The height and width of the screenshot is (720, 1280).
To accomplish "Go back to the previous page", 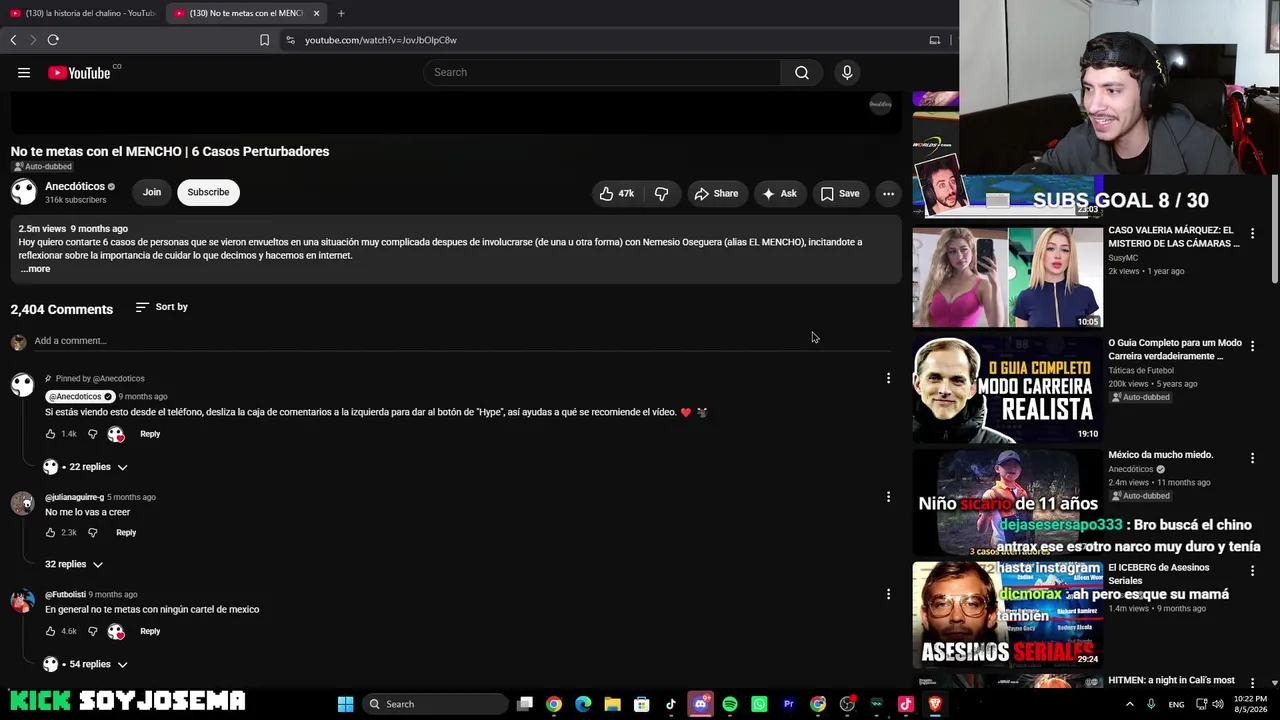I will (13, 40).
